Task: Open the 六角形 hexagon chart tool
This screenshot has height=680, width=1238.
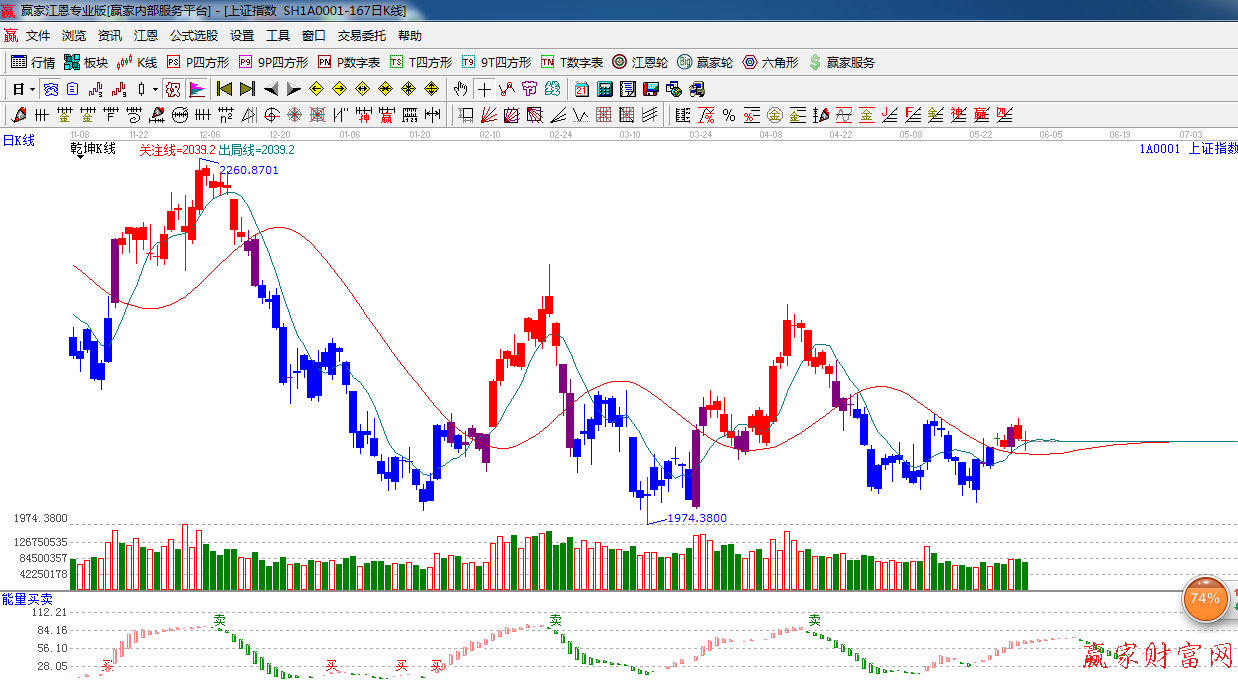Action: click(770, 62)
